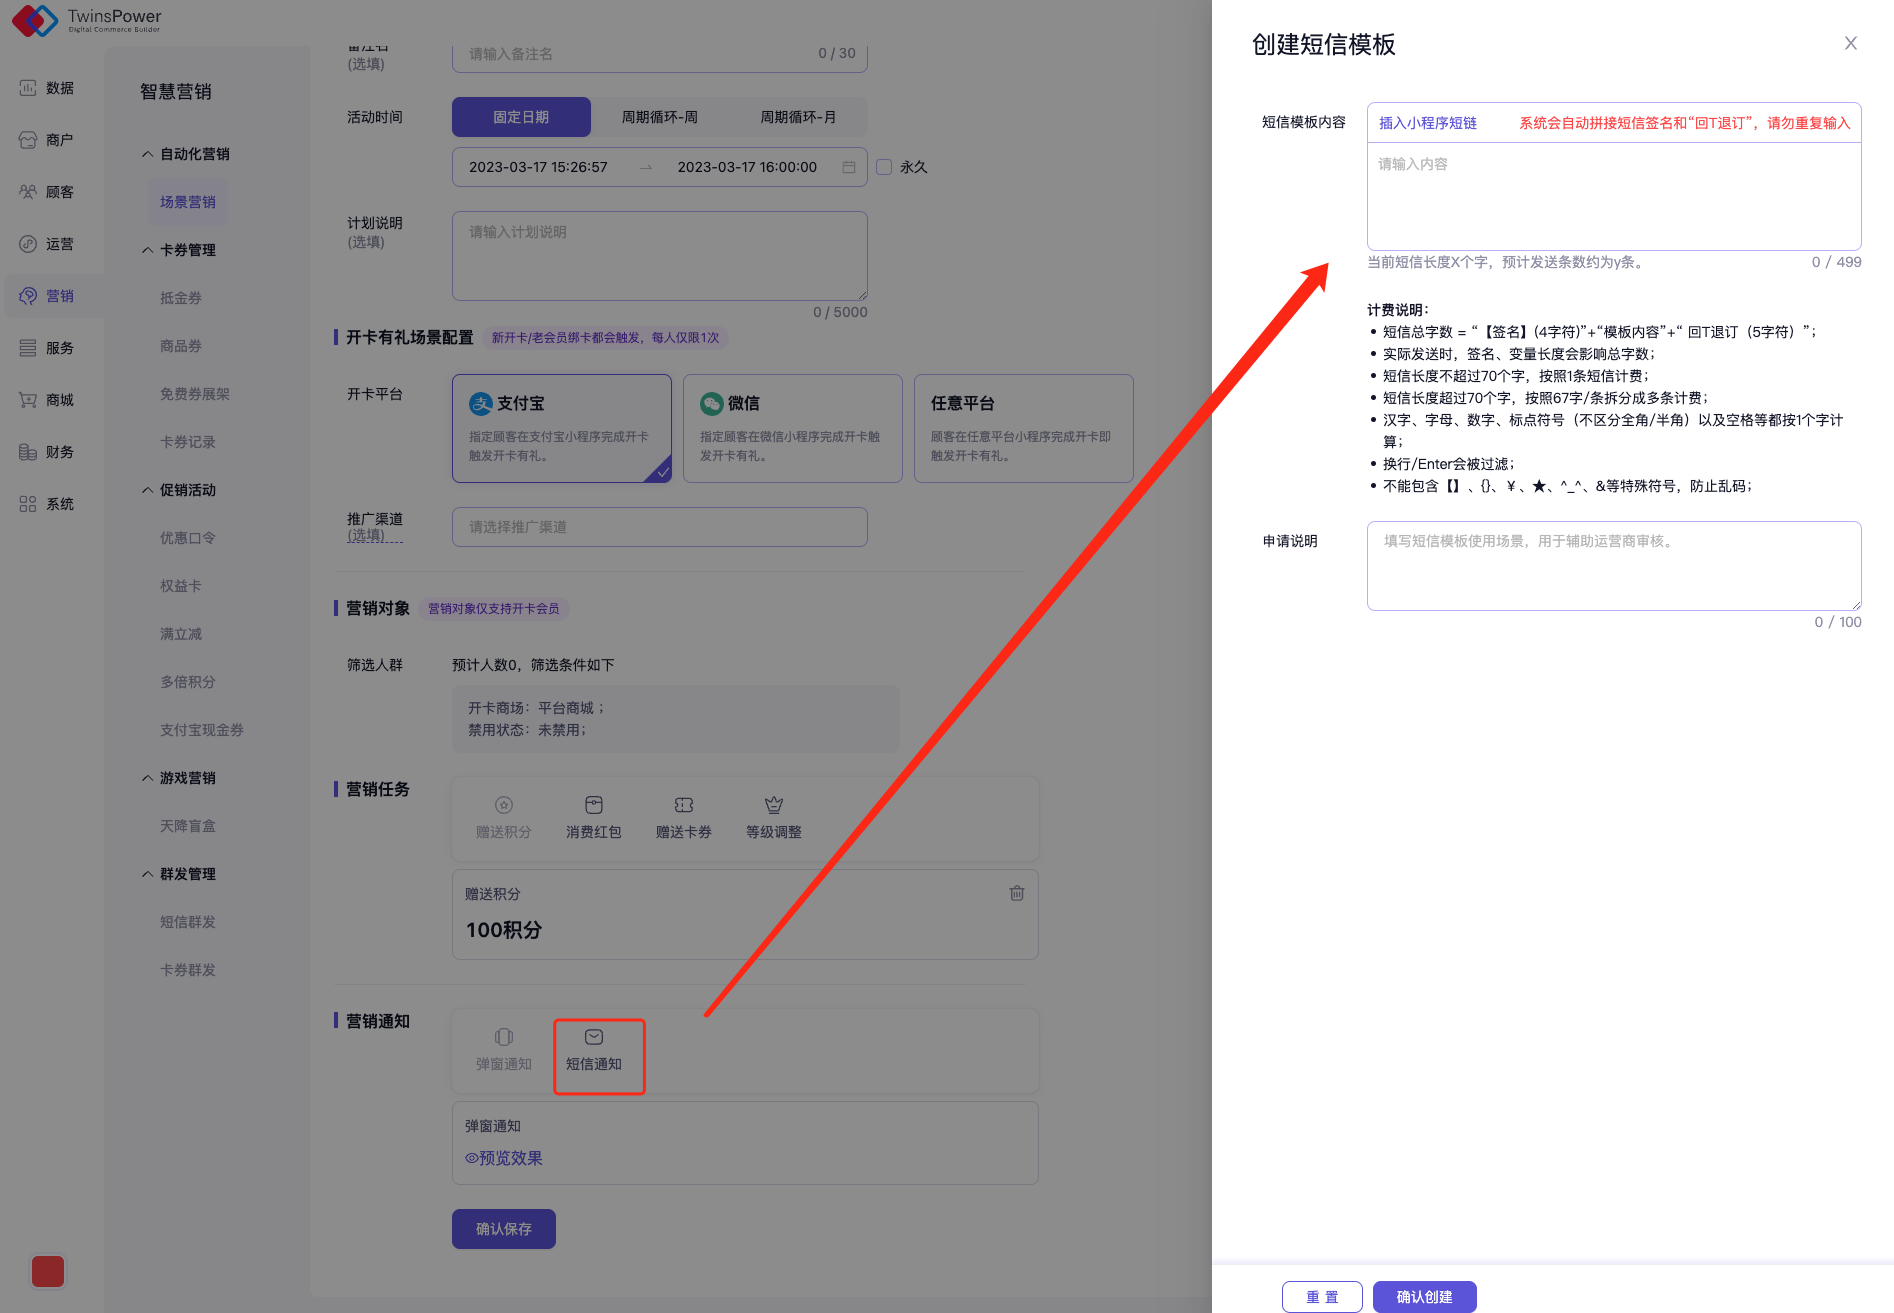
Task: Click the 插入小程序短链 link
Action: [x=1427, y=123]
